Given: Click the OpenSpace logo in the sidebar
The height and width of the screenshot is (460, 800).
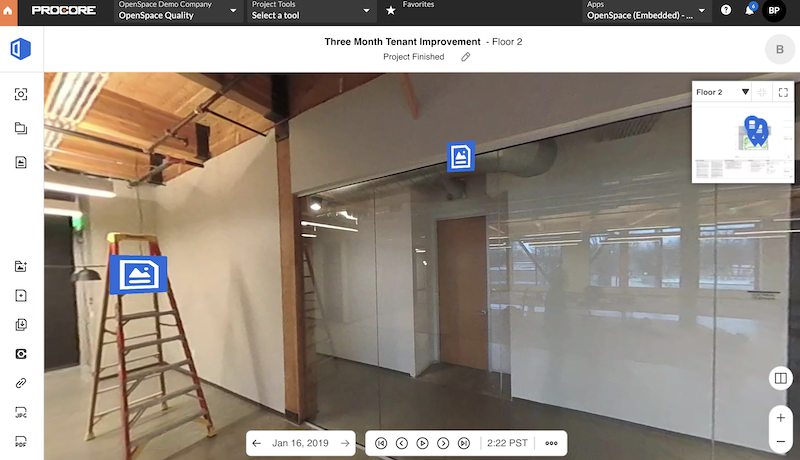Looking at the screenshot, I should (21, 50).
